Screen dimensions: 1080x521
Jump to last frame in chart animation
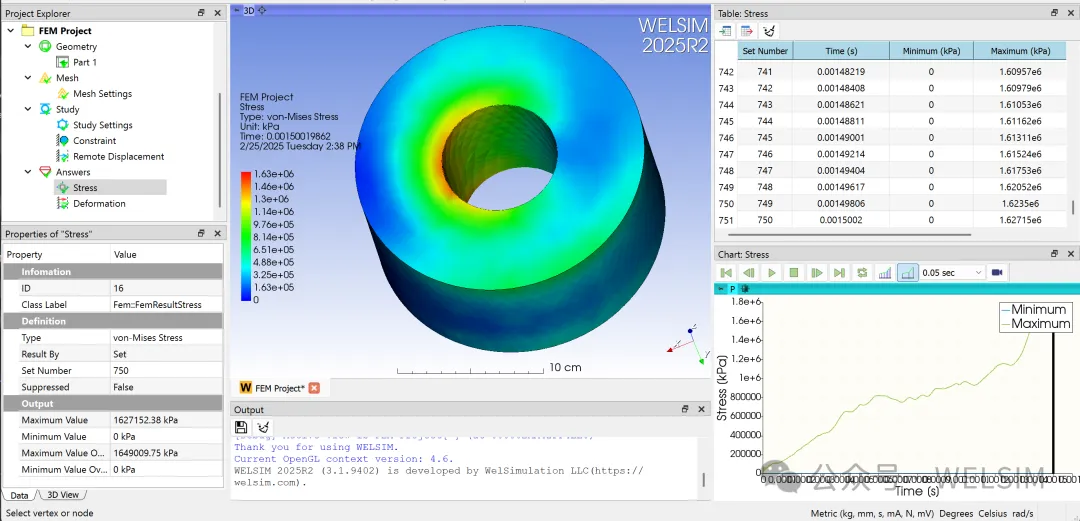(x=839, y=273)
